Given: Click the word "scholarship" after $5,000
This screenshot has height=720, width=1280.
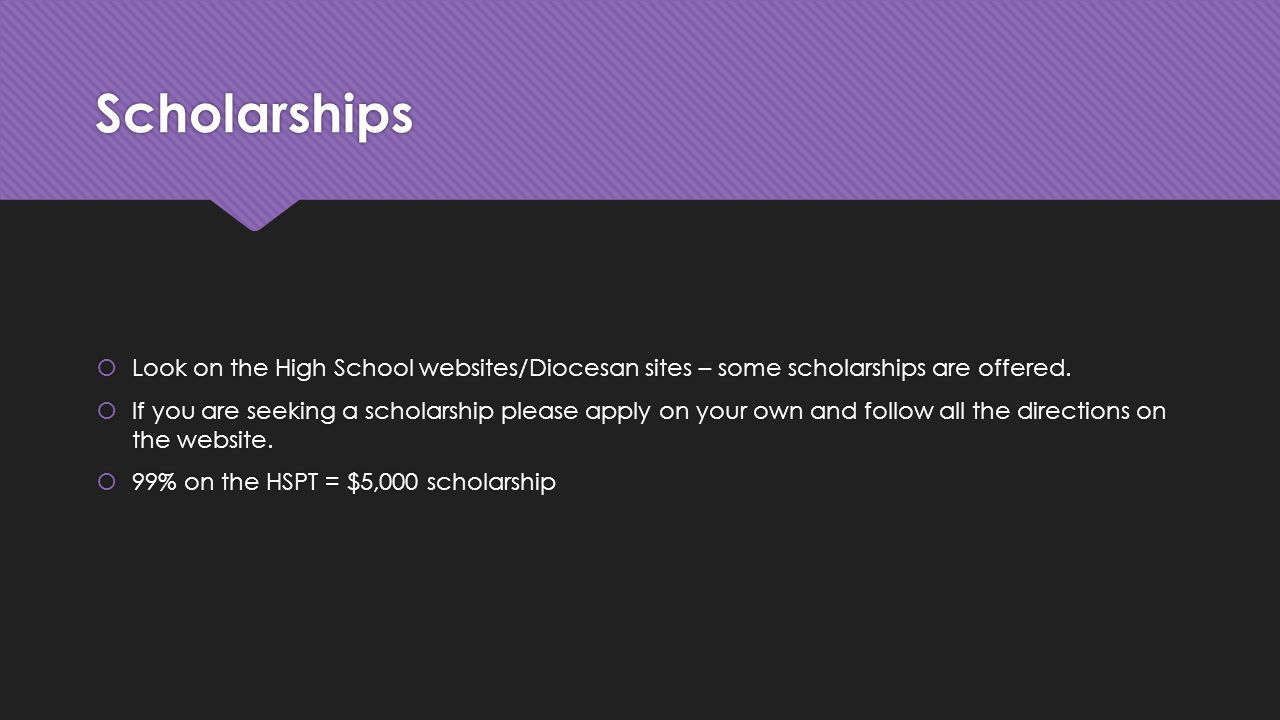Looking at the screenshot, I should click(491, 482).
